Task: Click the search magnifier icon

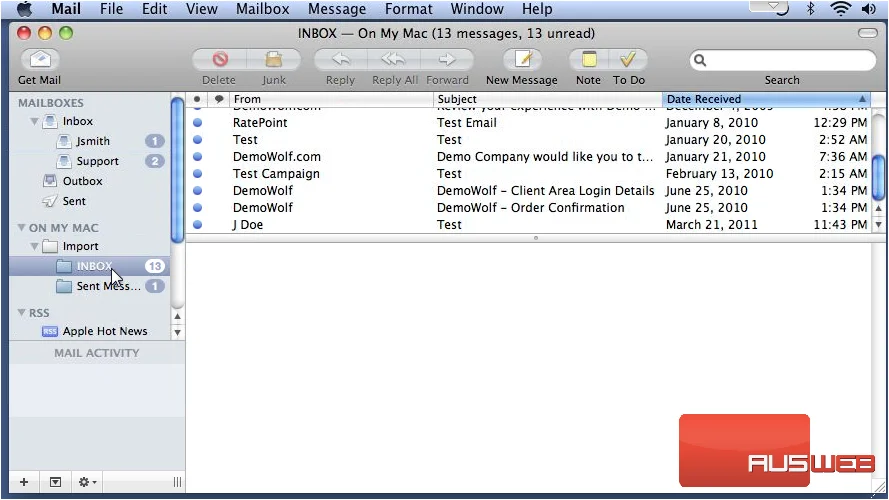Action: pos(700,60)
